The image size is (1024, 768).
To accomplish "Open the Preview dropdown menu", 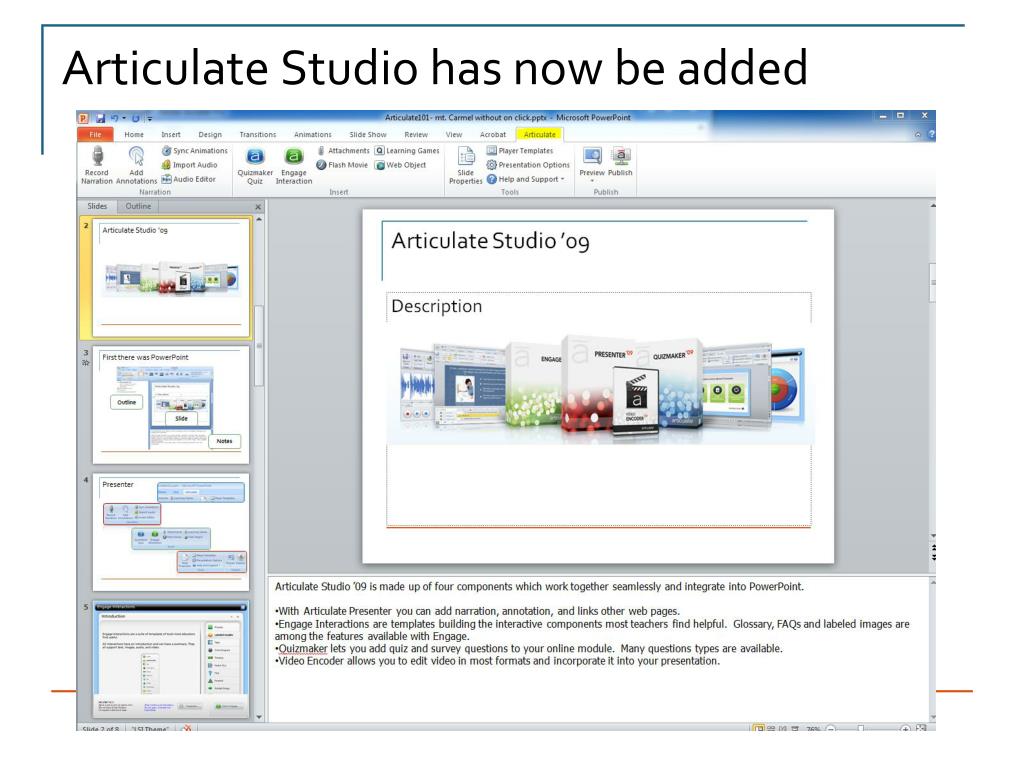I will [x=592, y=182].
